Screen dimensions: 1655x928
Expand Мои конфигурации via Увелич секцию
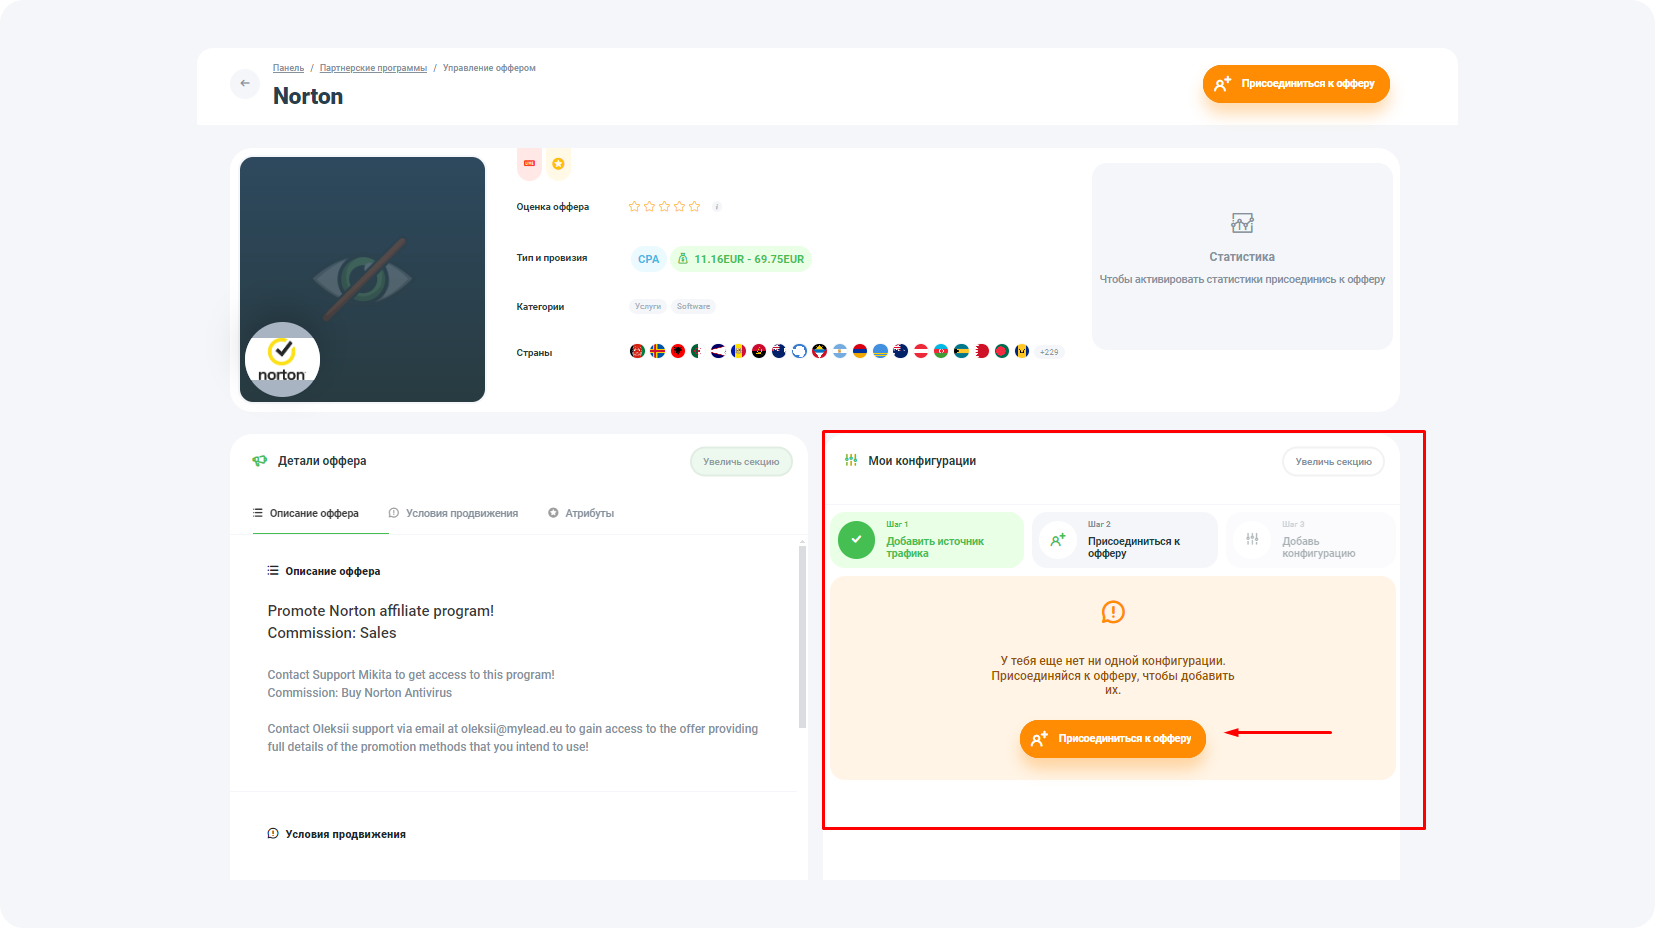click(x=1333, y=461)
